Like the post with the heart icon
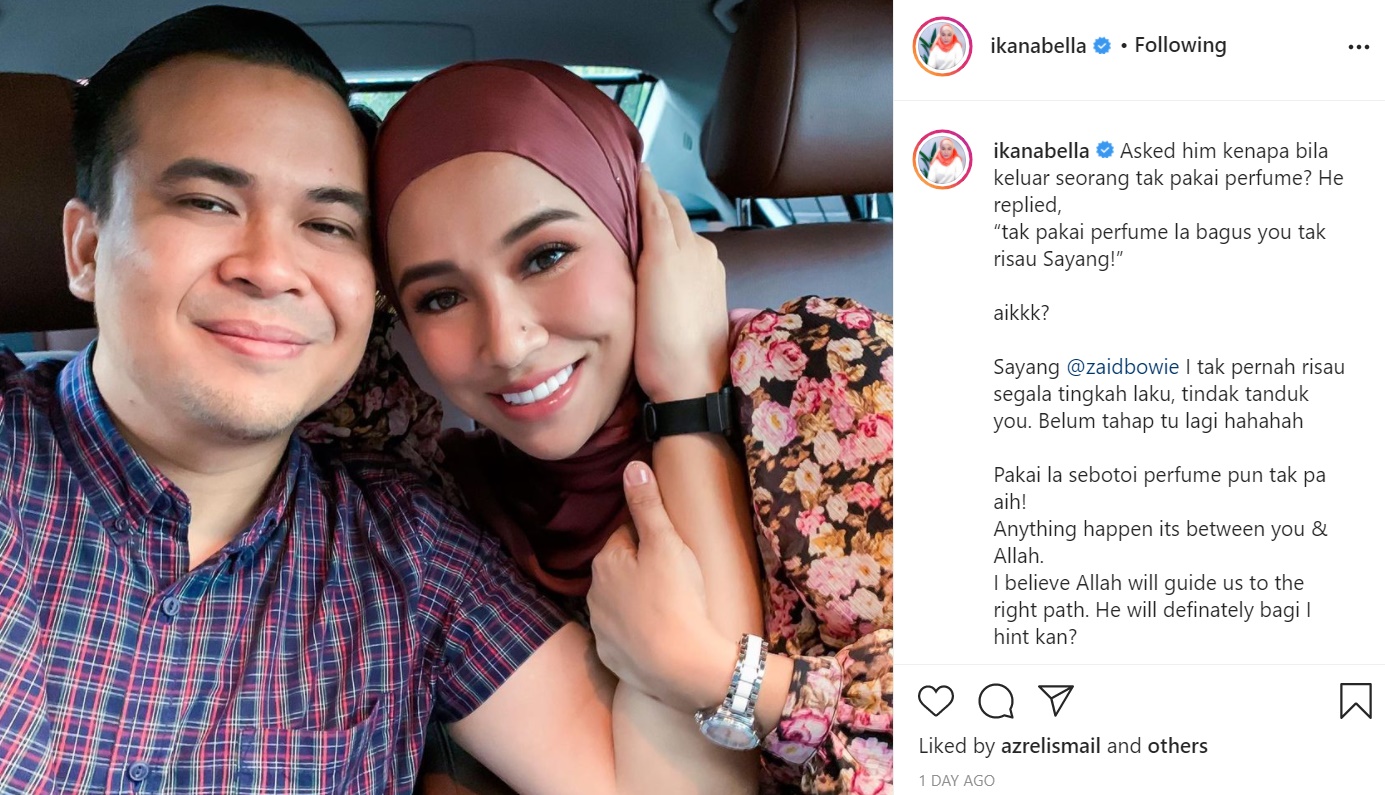Image resolution: width=1385 pixels, height=795 pixels. [935, 701]
